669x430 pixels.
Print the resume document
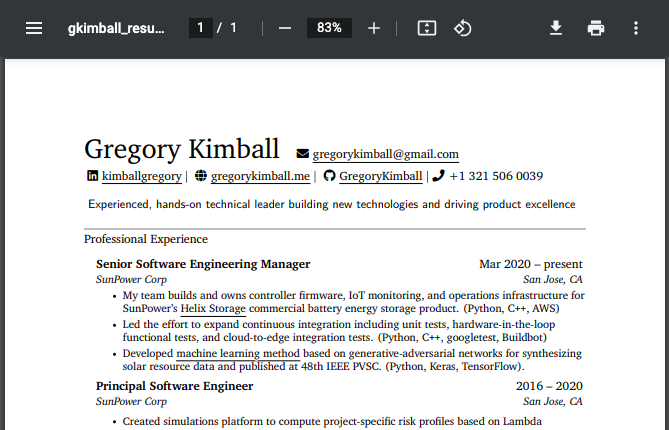[x=596, y=28]
